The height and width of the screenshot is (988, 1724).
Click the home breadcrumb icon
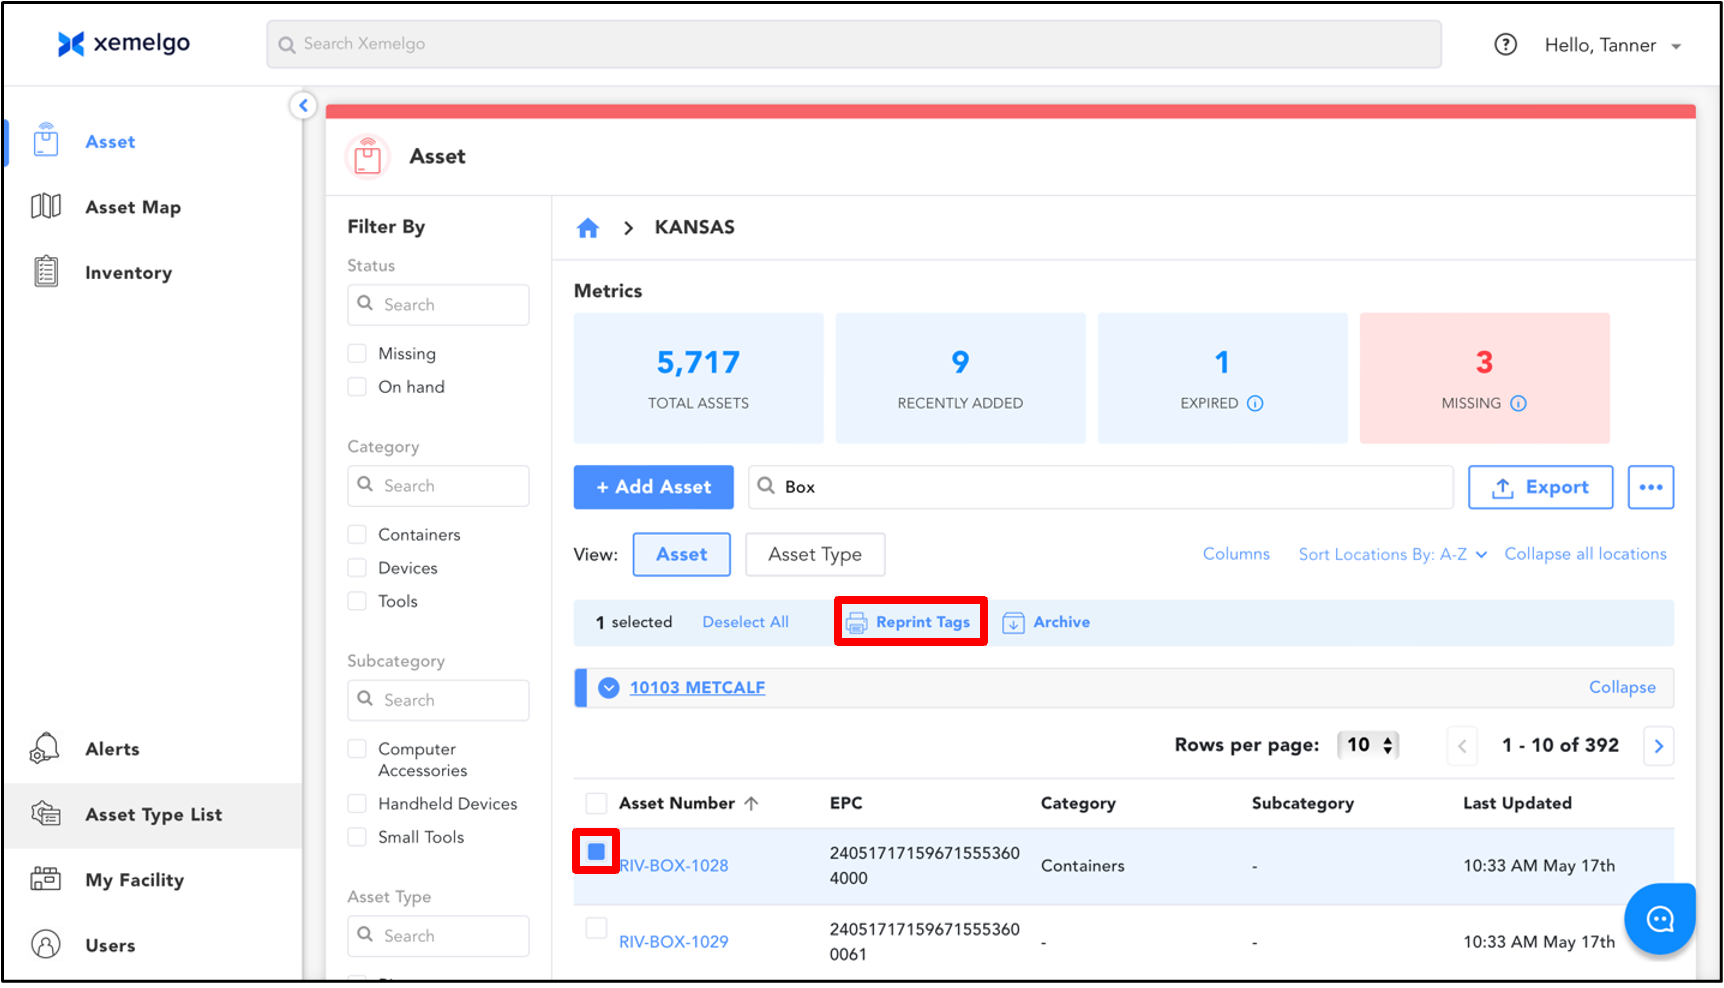tap(588, 228)
